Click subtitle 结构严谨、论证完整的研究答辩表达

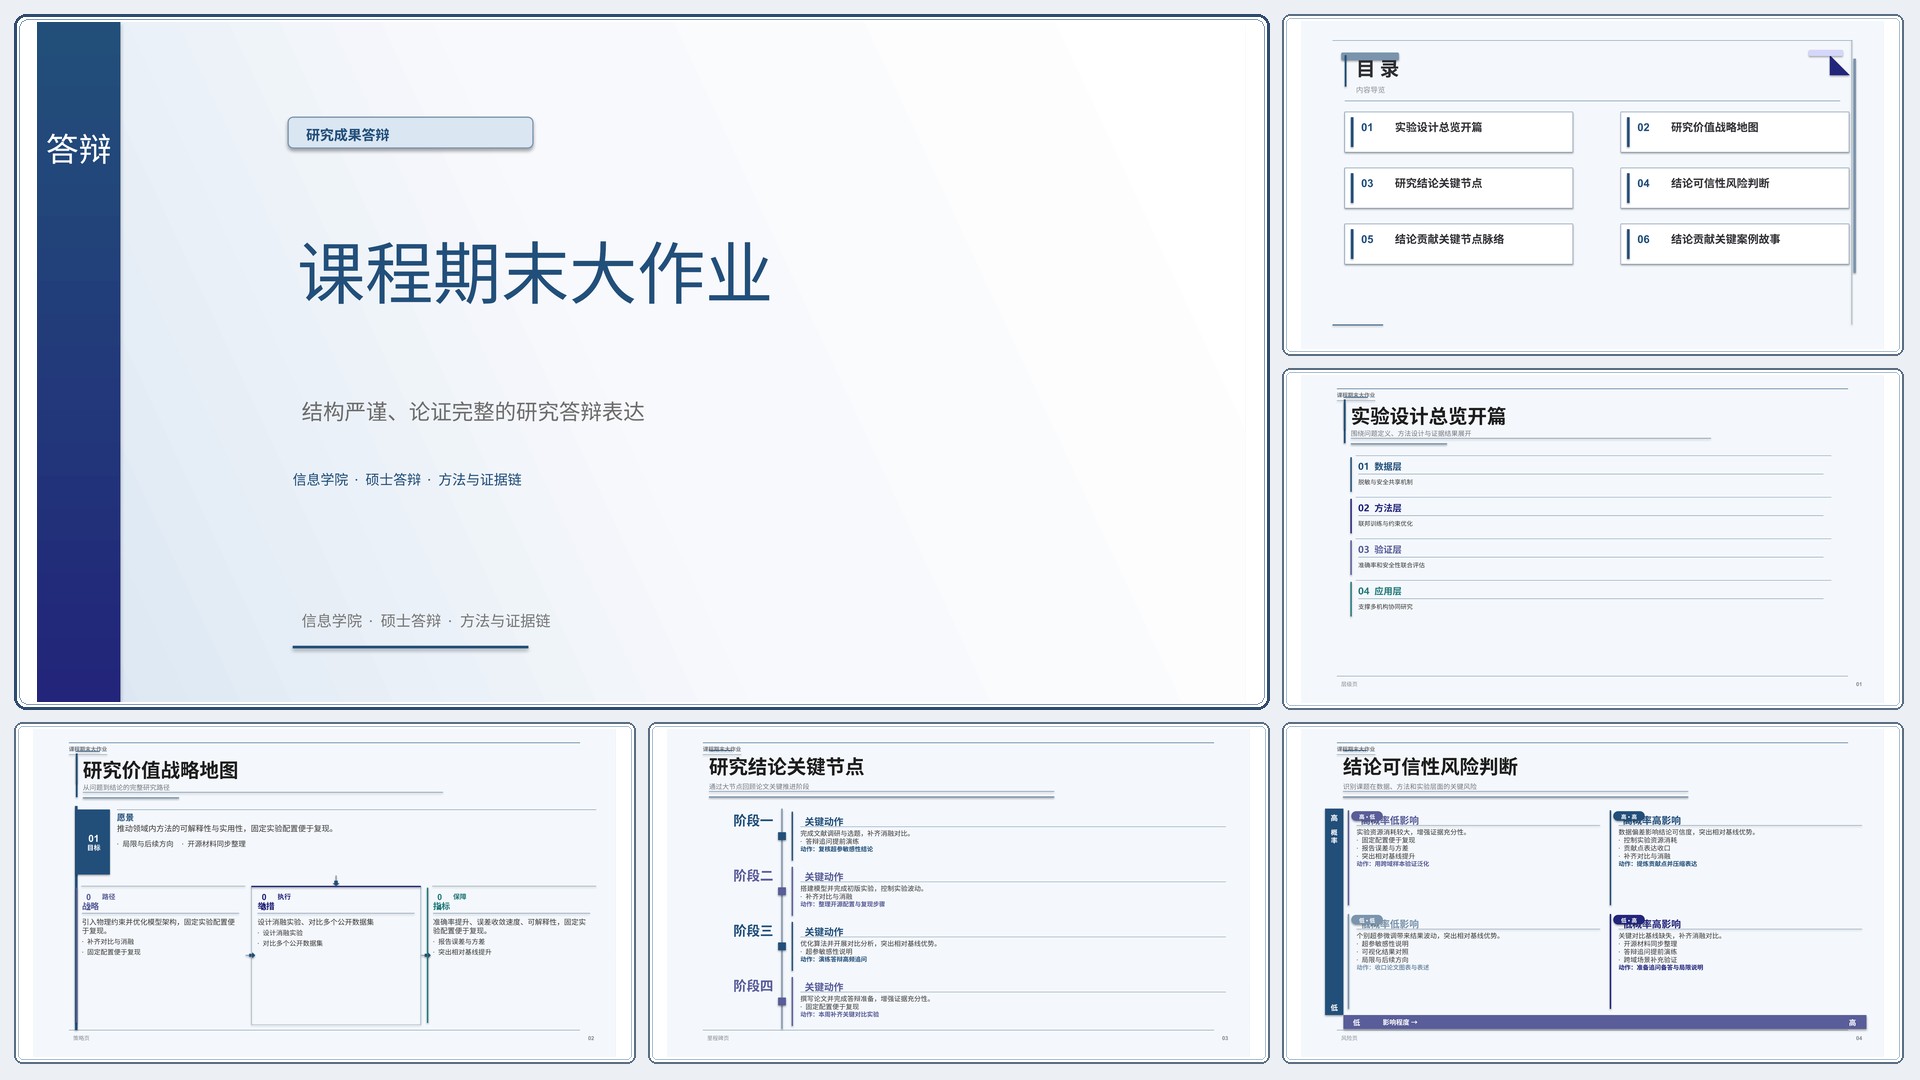(473, 412)
